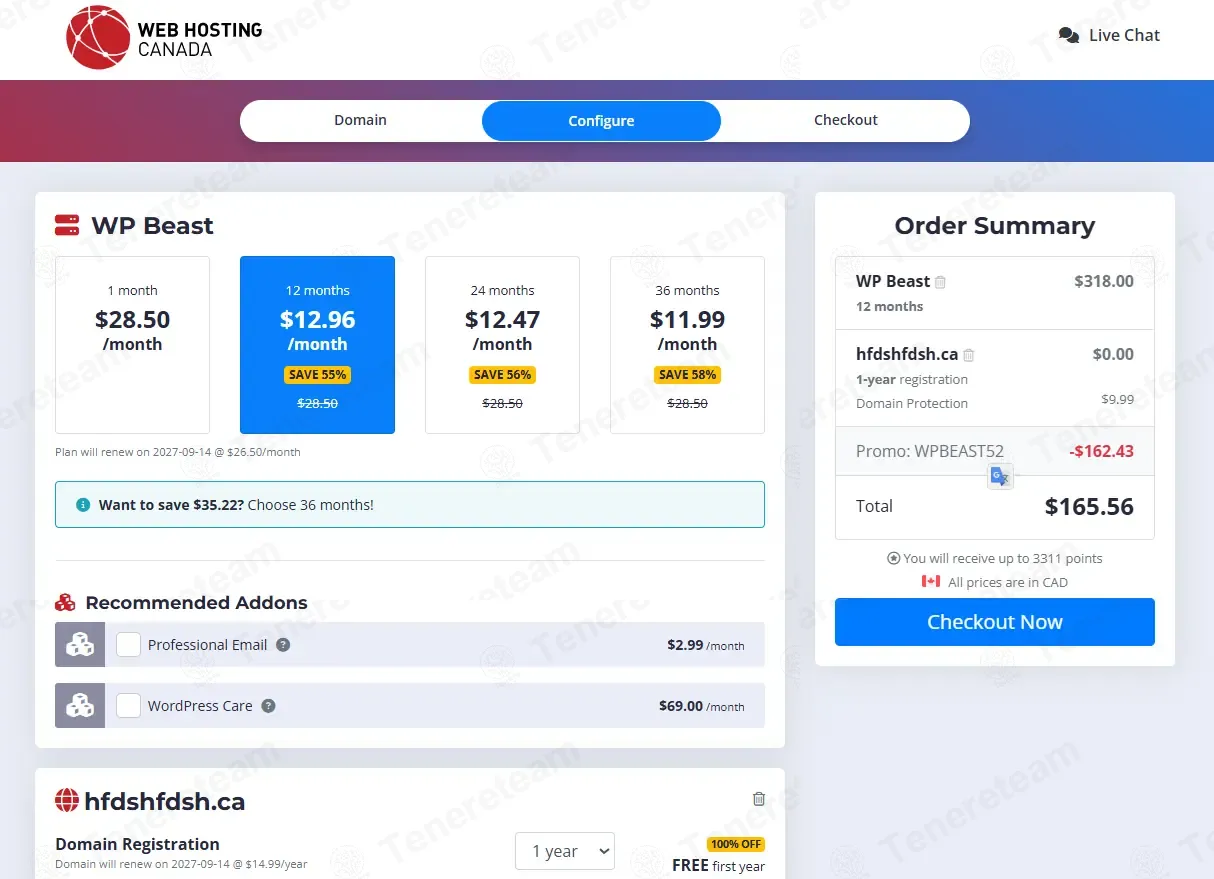This screenshot has width=1214, height=879.
Task: Click the Plan will renew on 2027-09-14 note
Action: [x=178, y=452]
